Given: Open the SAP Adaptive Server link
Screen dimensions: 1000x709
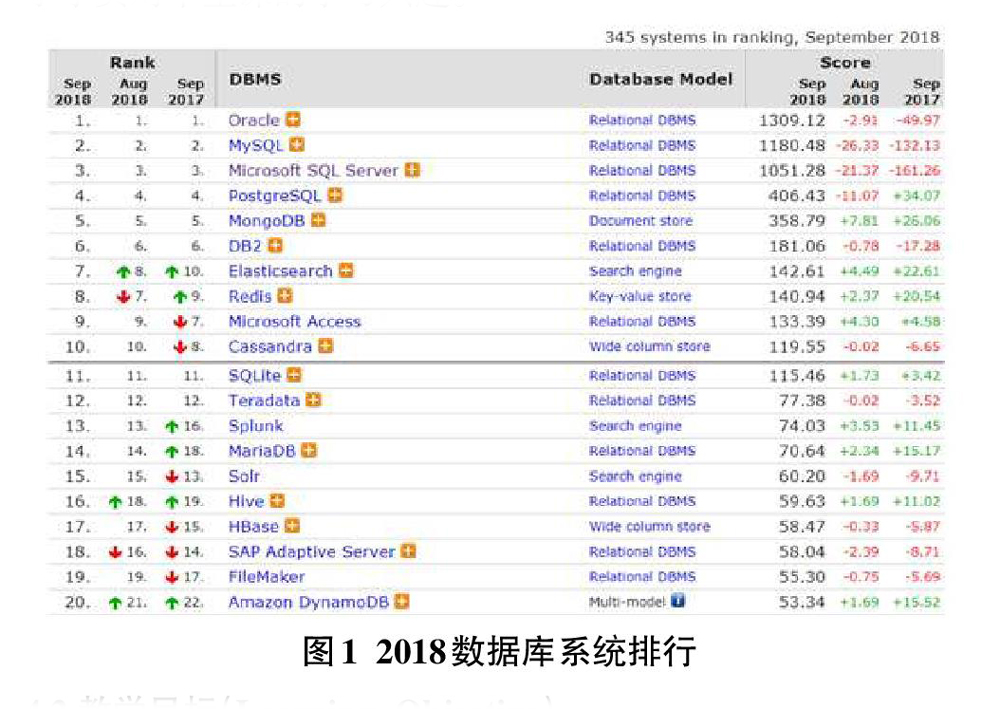Looking at the screenshot, I should 312,552.
